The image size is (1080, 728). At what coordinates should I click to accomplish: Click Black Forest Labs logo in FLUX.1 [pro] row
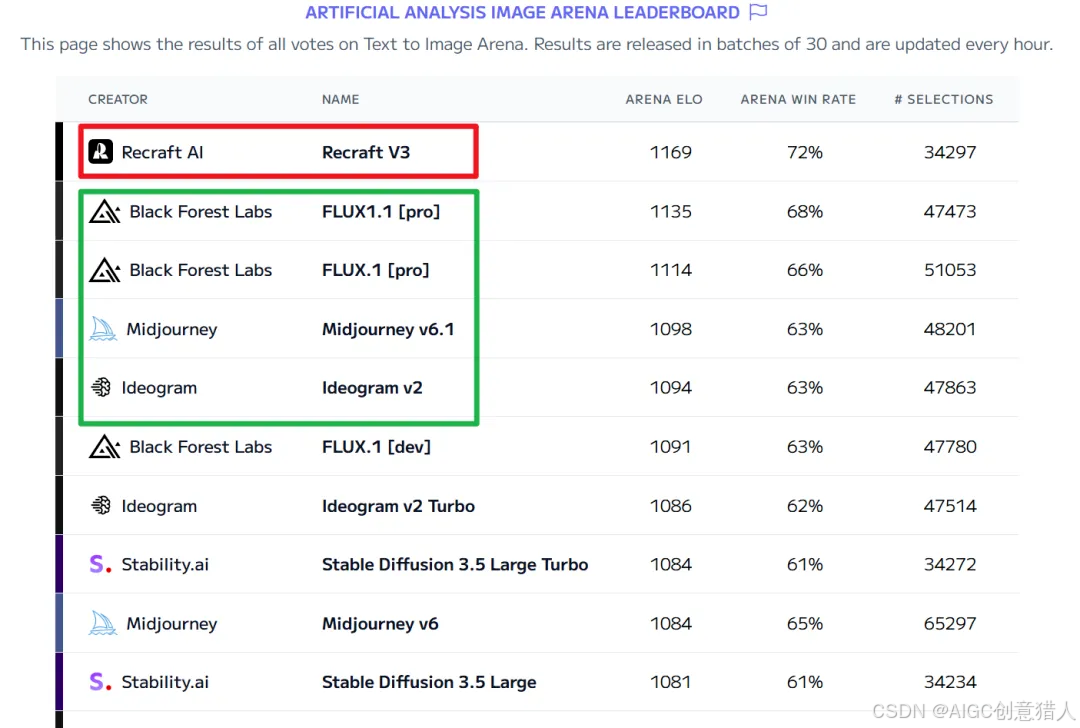pos(105,270)
